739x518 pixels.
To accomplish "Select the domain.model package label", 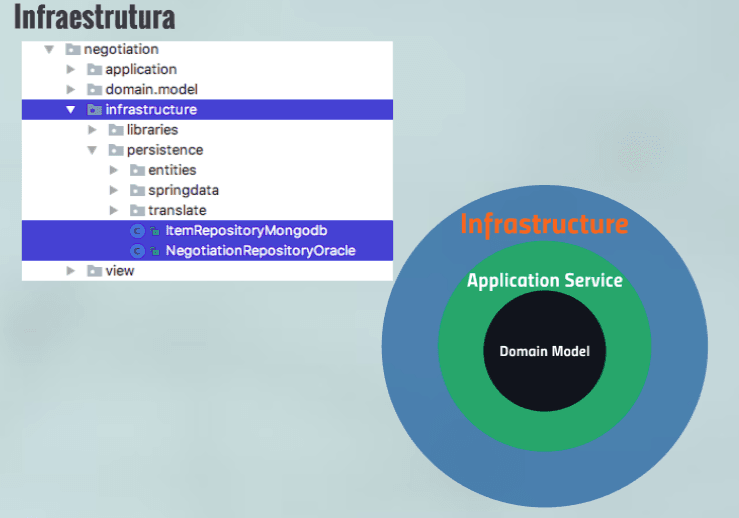I will tap(151, 90).
